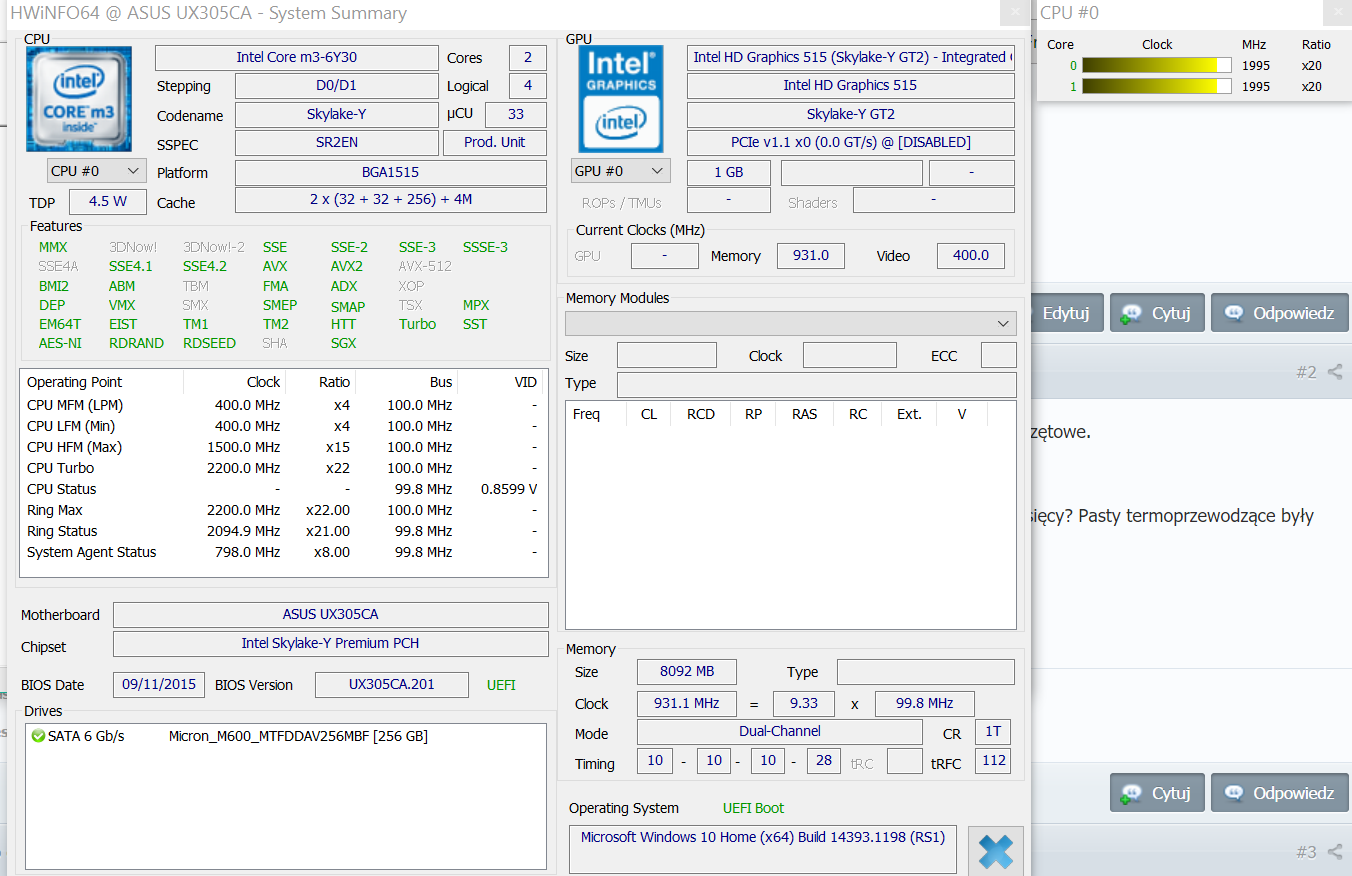Click the SR2EN SSPEC field
The image size is (1352, 876).
click(336, 142)
